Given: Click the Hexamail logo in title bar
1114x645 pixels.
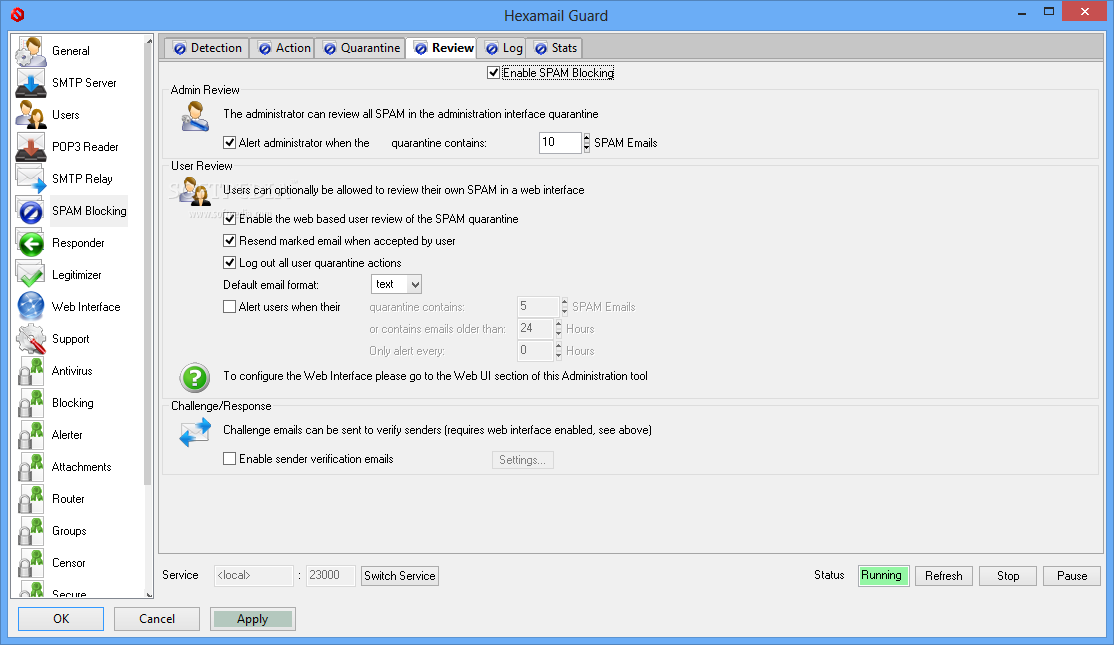Looking at the screenshot, I should (x=18, y=14).
